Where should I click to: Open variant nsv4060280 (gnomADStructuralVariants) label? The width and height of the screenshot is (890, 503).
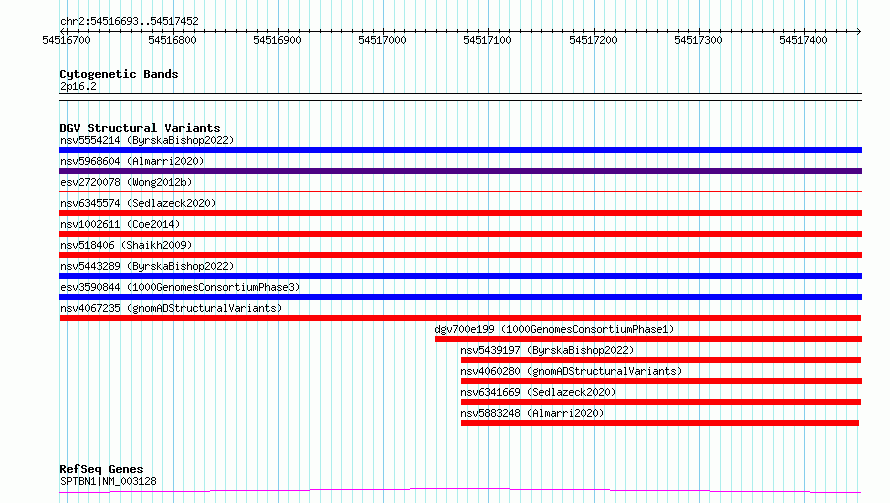571,371
